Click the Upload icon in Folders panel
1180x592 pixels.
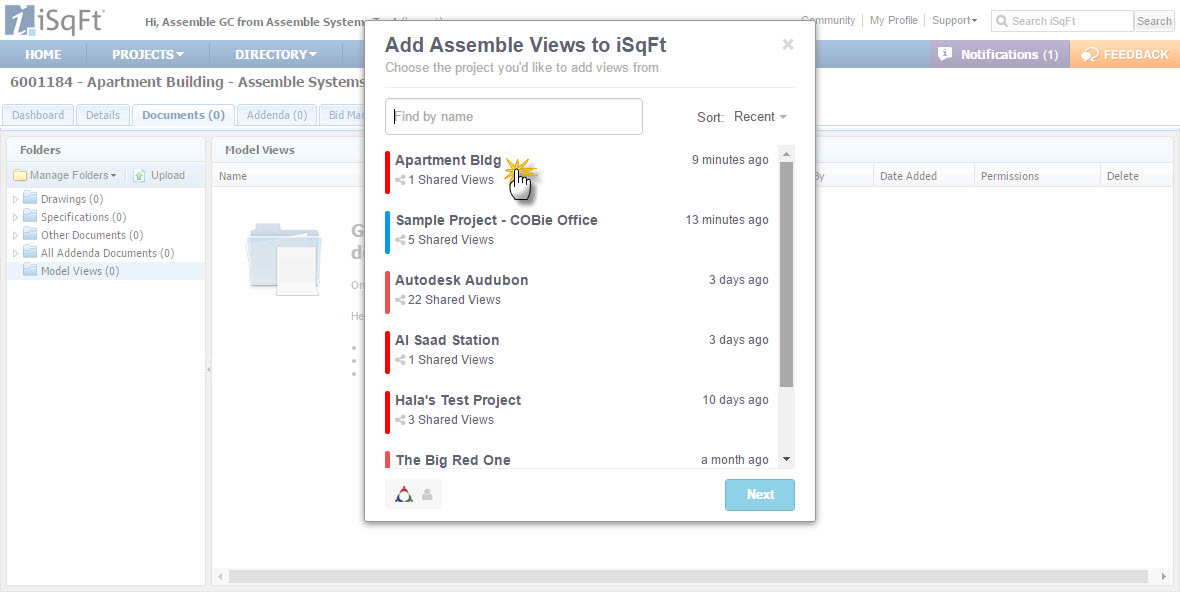139,175
